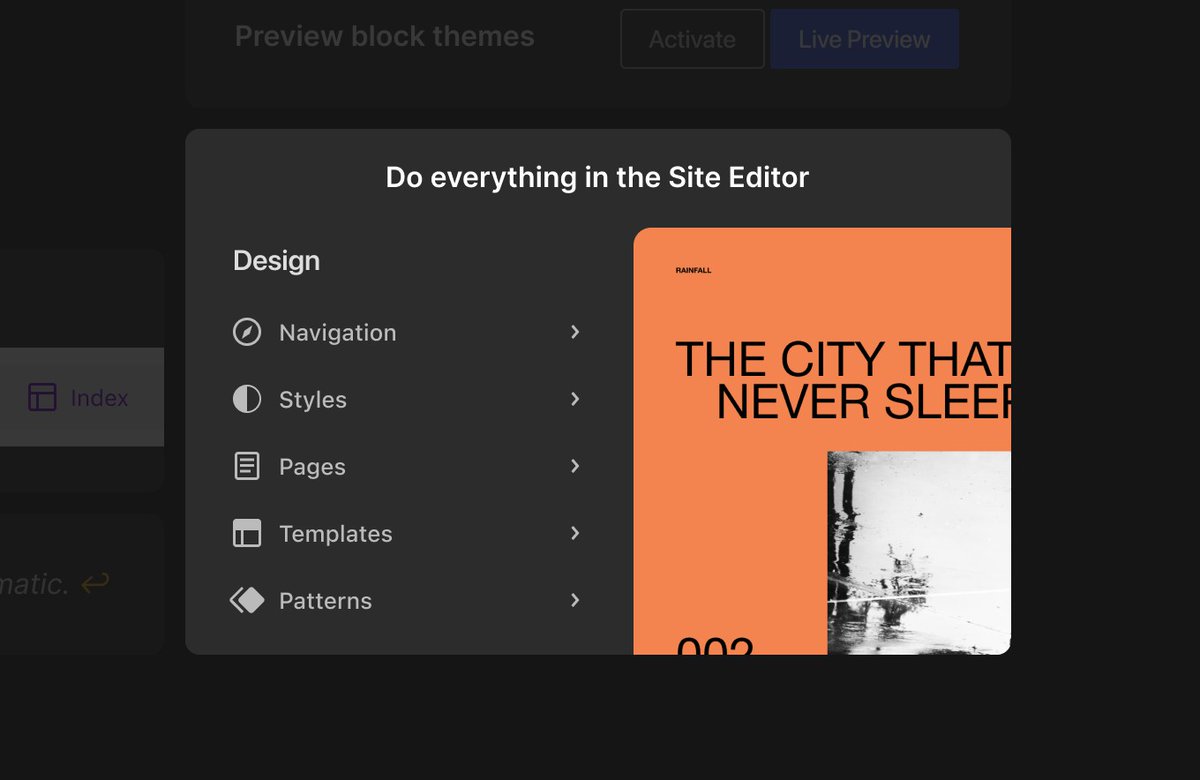The image size is (1200, 780).
Task: Select the Index menu entry
Action: tap(98, 397)
